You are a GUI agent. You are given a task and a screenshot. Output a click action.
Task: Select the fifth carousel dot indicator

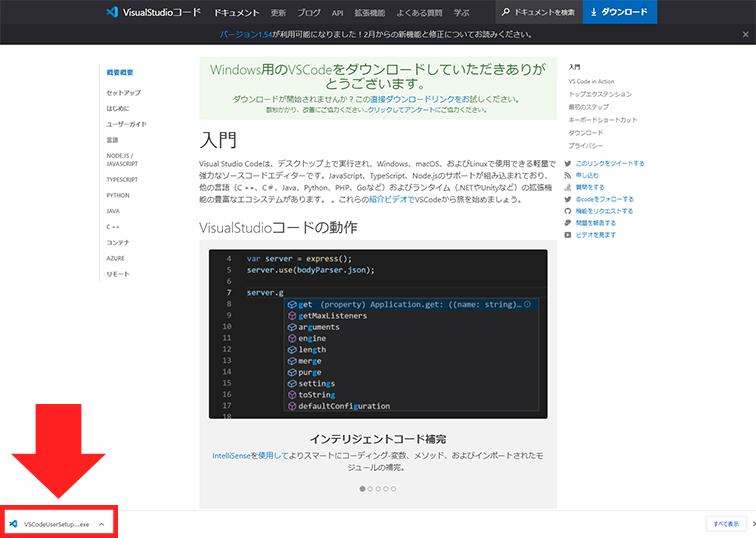tap(393, 489)
